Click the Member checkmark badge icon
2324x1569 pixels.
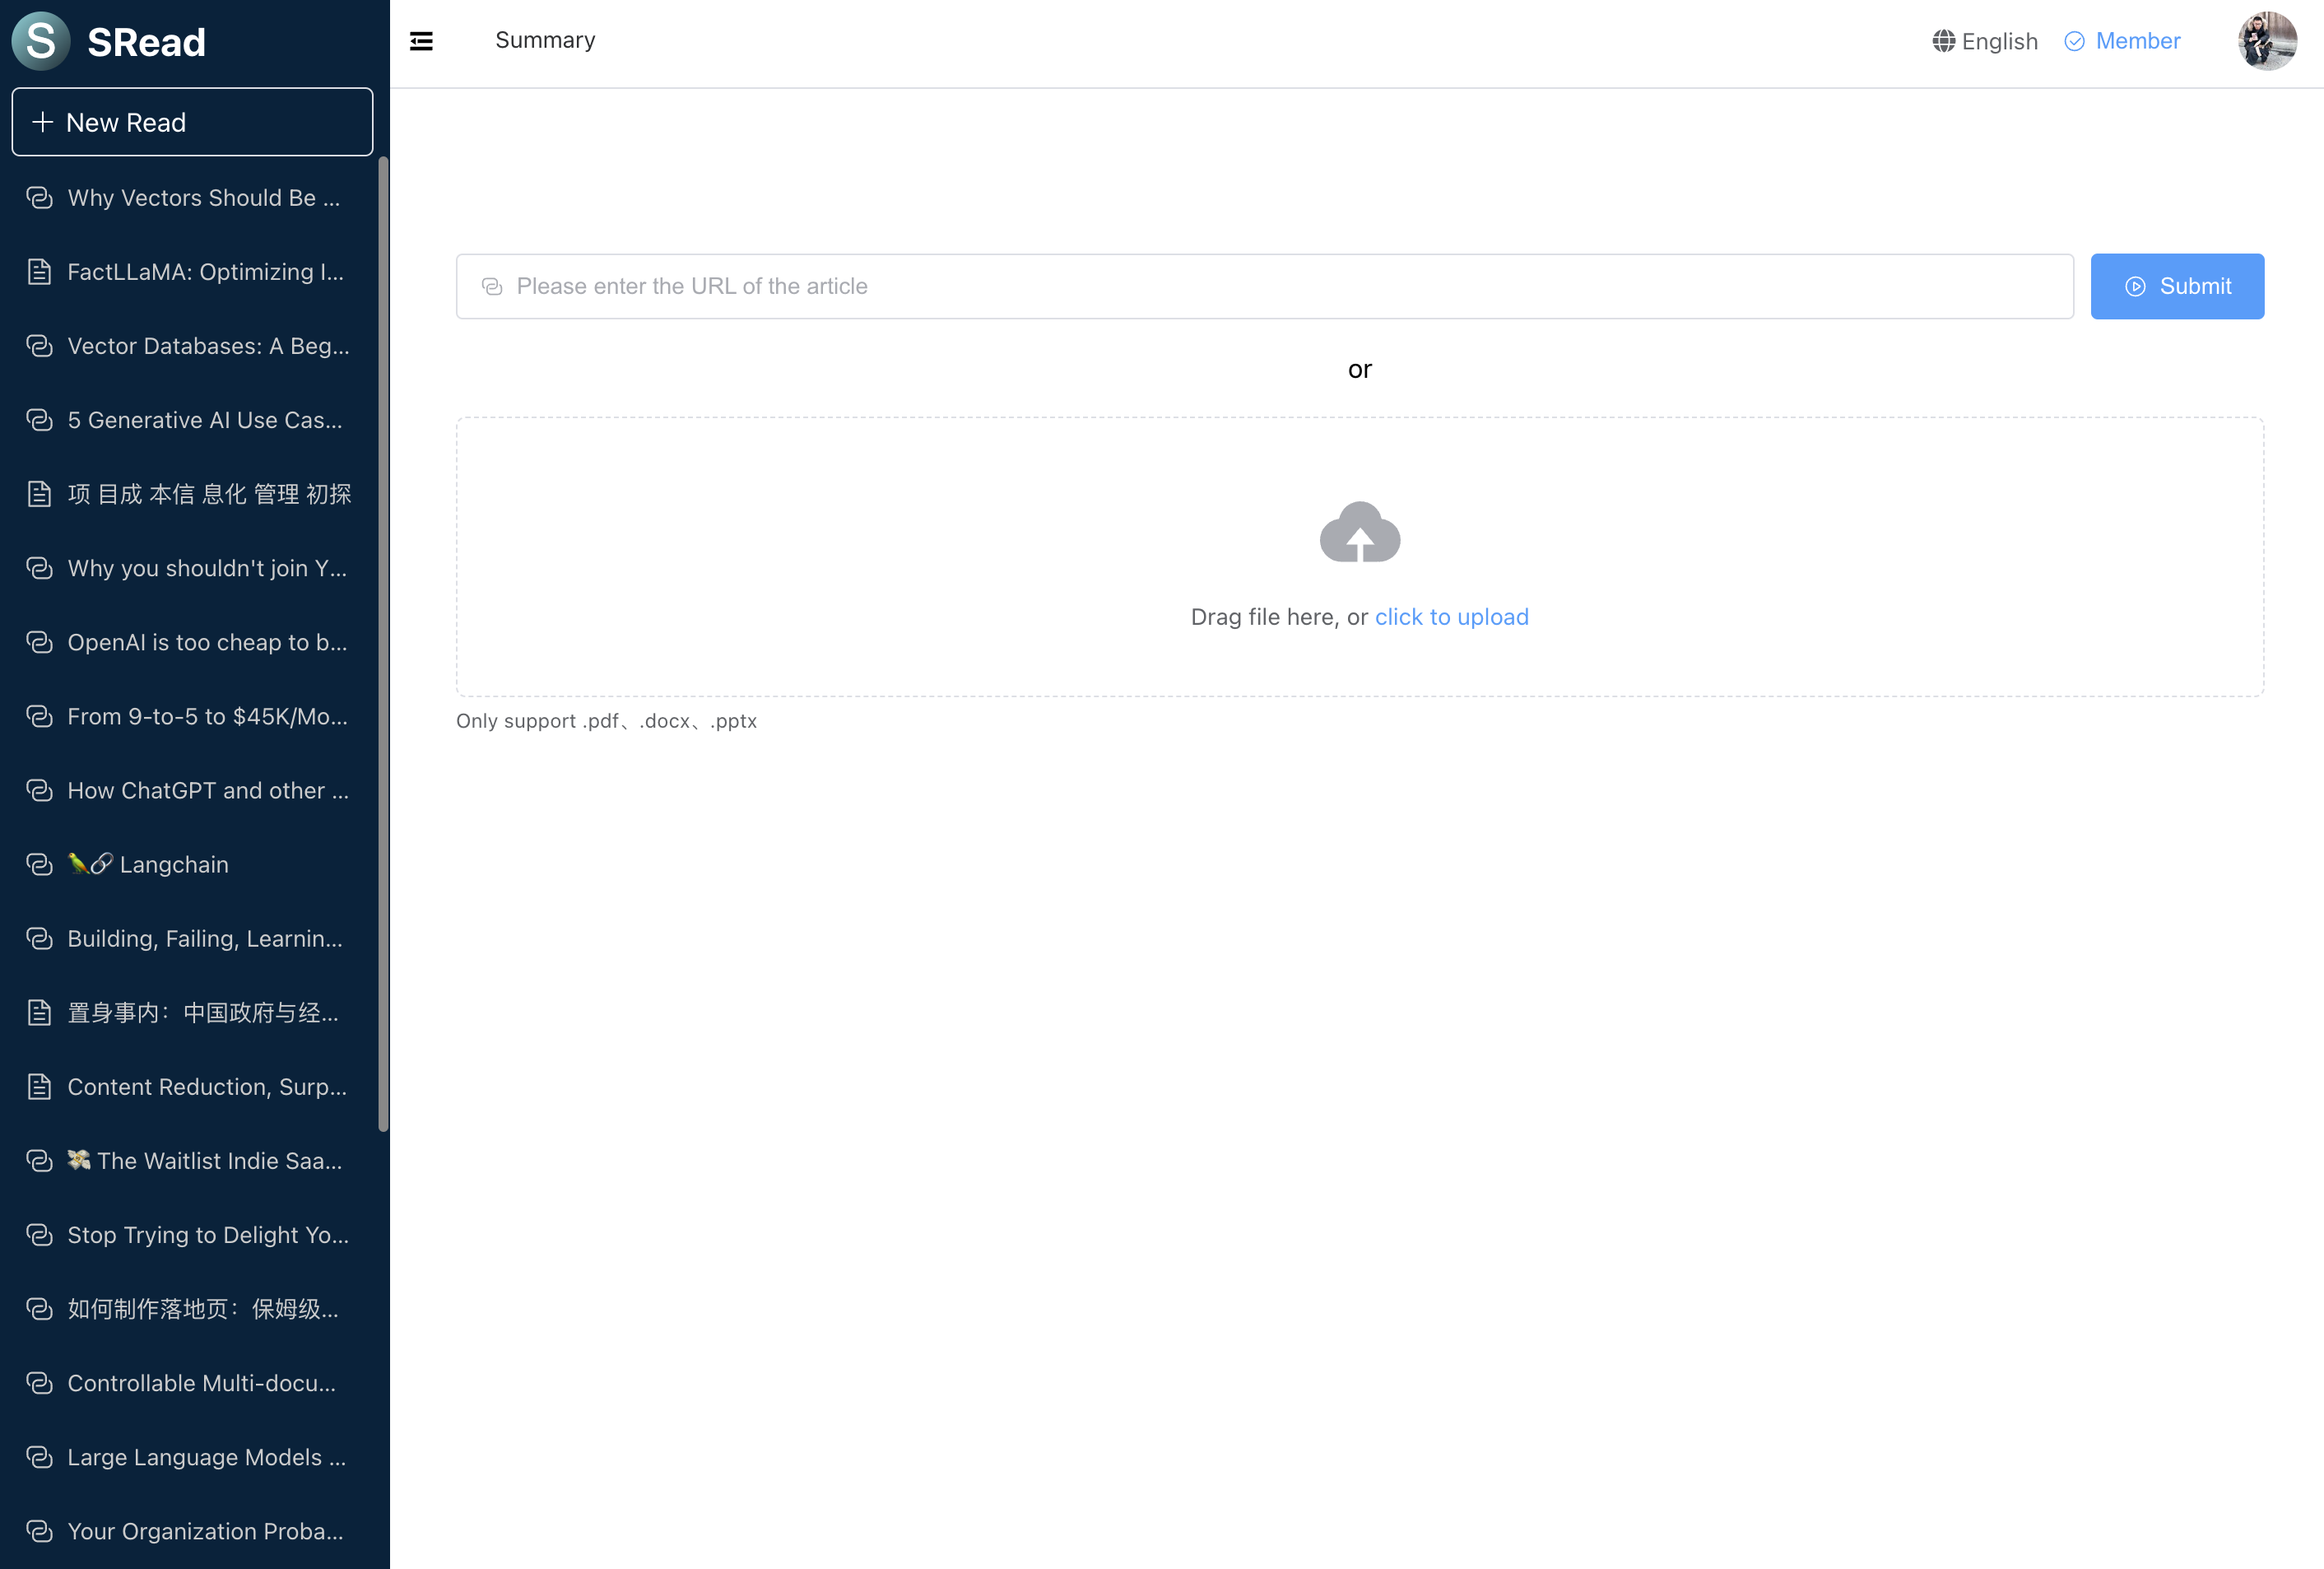click(2074, 41)
